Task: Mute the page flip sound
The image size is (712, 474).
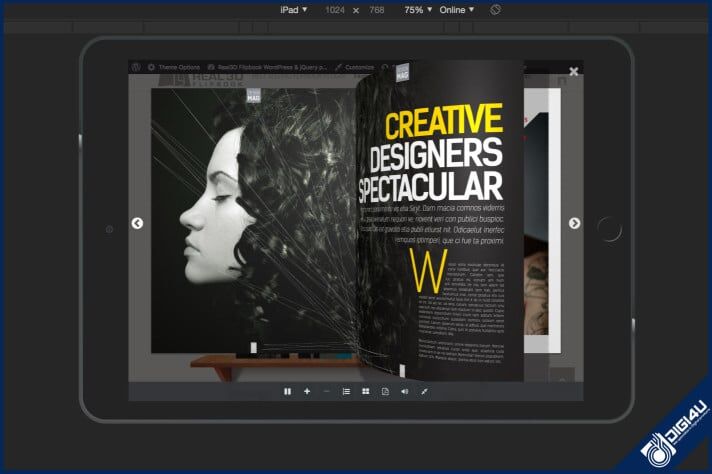Action: click(404, 391)
